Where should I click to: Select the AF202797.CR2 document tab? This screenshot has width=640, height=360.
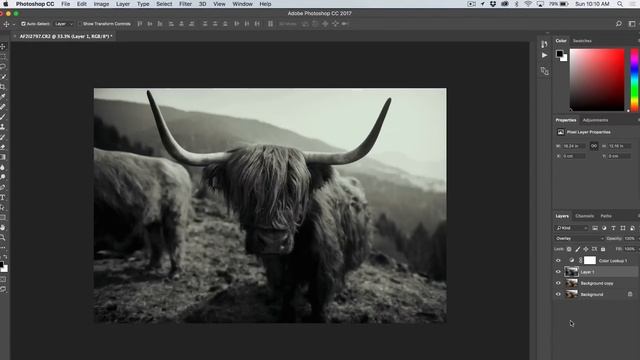coord(65,36)
